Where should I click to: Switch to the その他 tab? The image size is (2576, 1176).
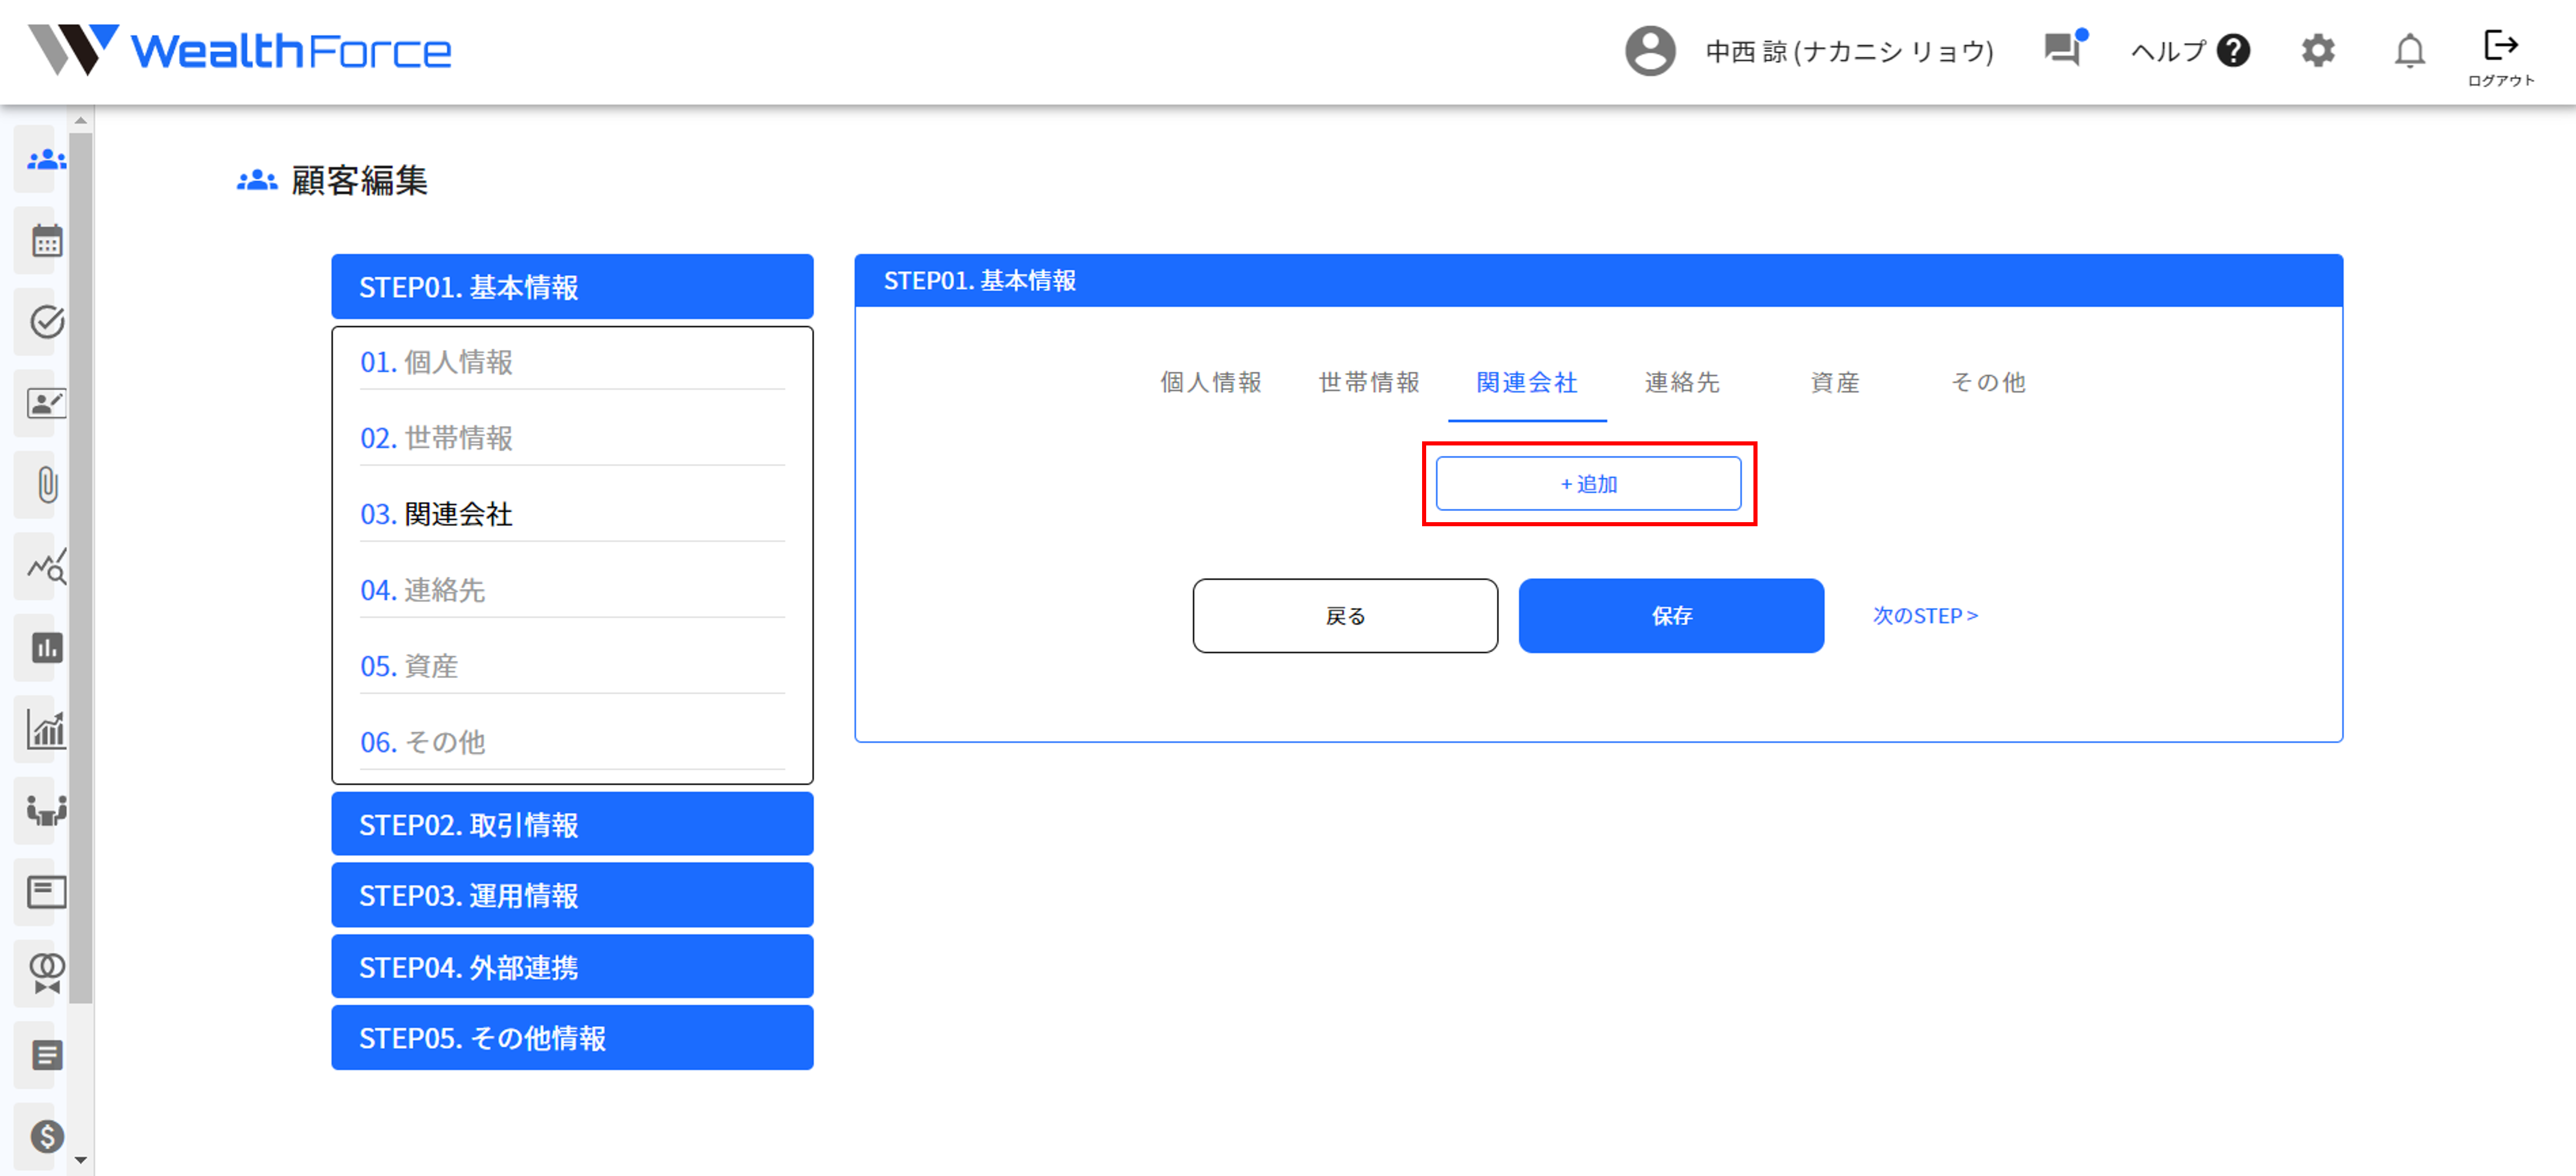1988,383
